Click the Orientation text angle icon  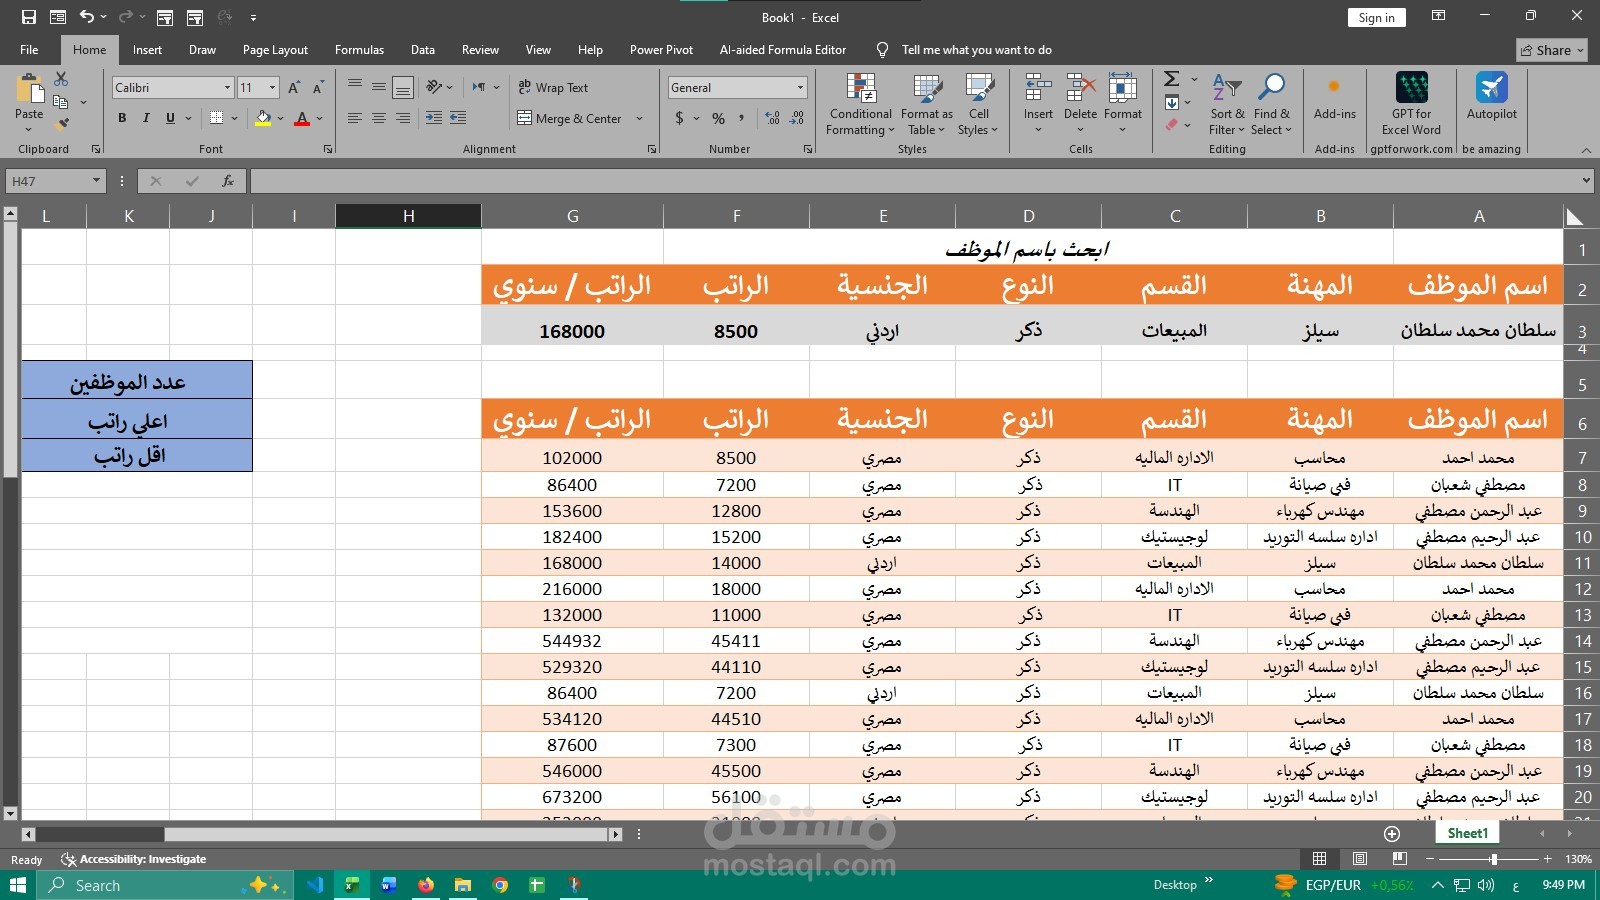(435, 88)
